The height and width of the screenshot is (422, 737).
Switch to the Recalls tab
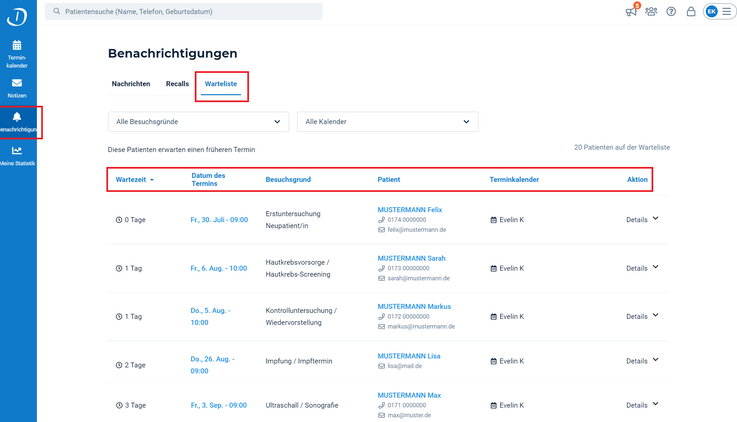[x=177, y=84]
